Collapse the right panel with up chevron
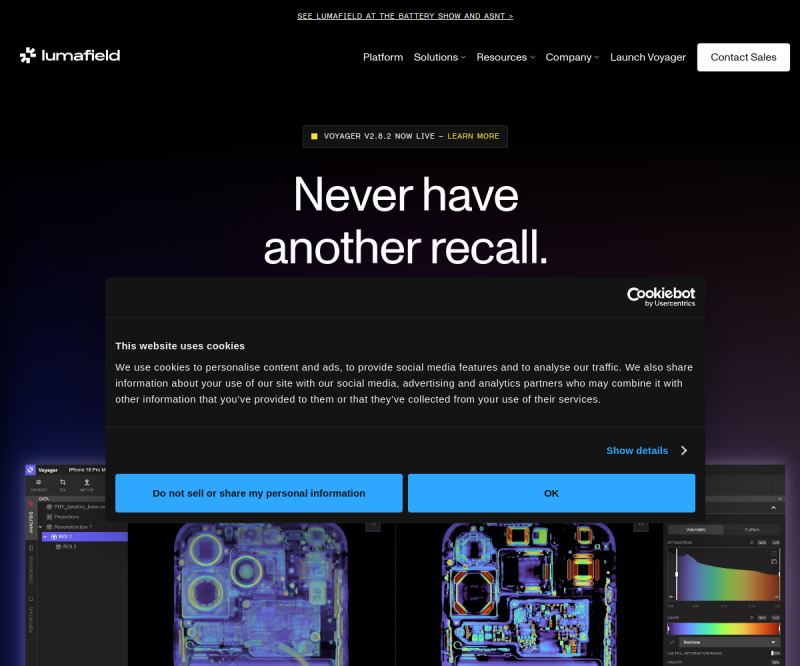800x666 pixels. [x=773, y=508]
